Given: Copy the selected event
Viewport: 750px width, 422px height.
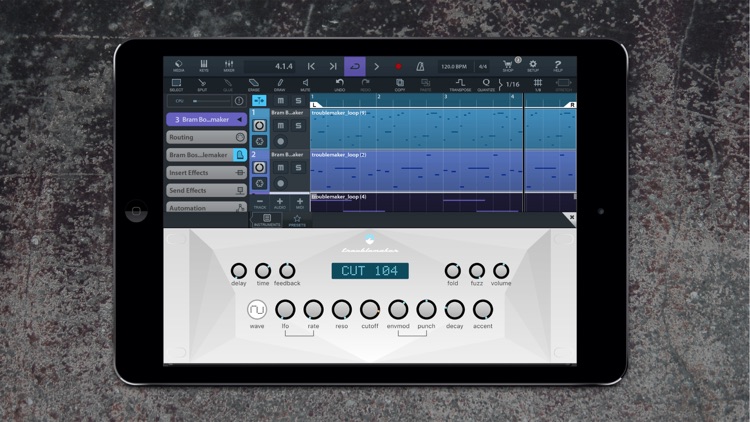Looking at the screenshot, I should [x=400, y=85].
